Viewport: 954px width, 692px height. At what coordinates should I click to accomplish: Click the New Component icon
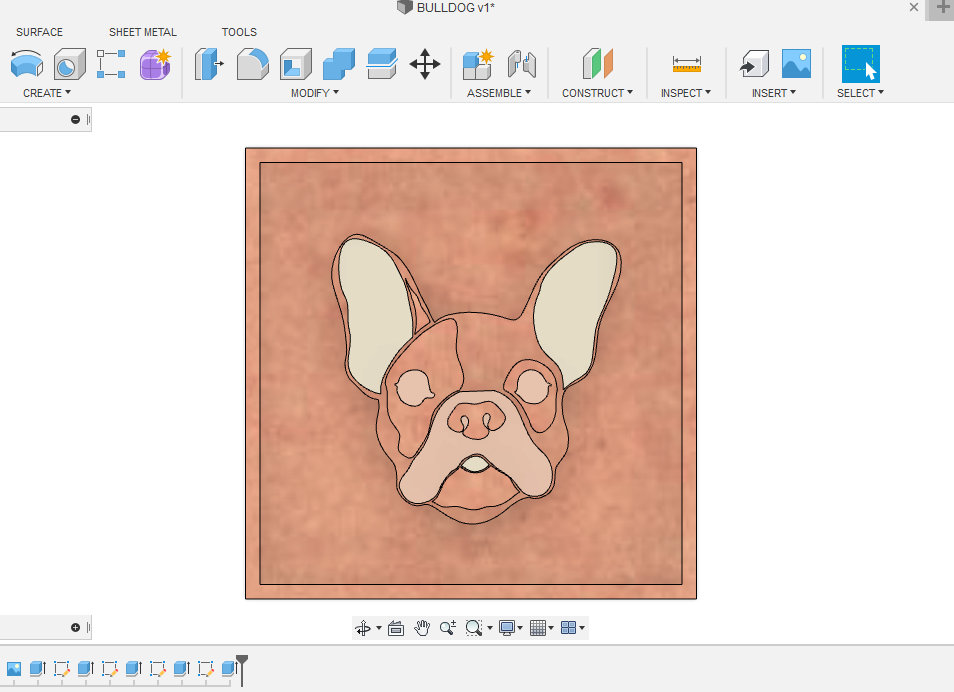(x=478, y=64)
